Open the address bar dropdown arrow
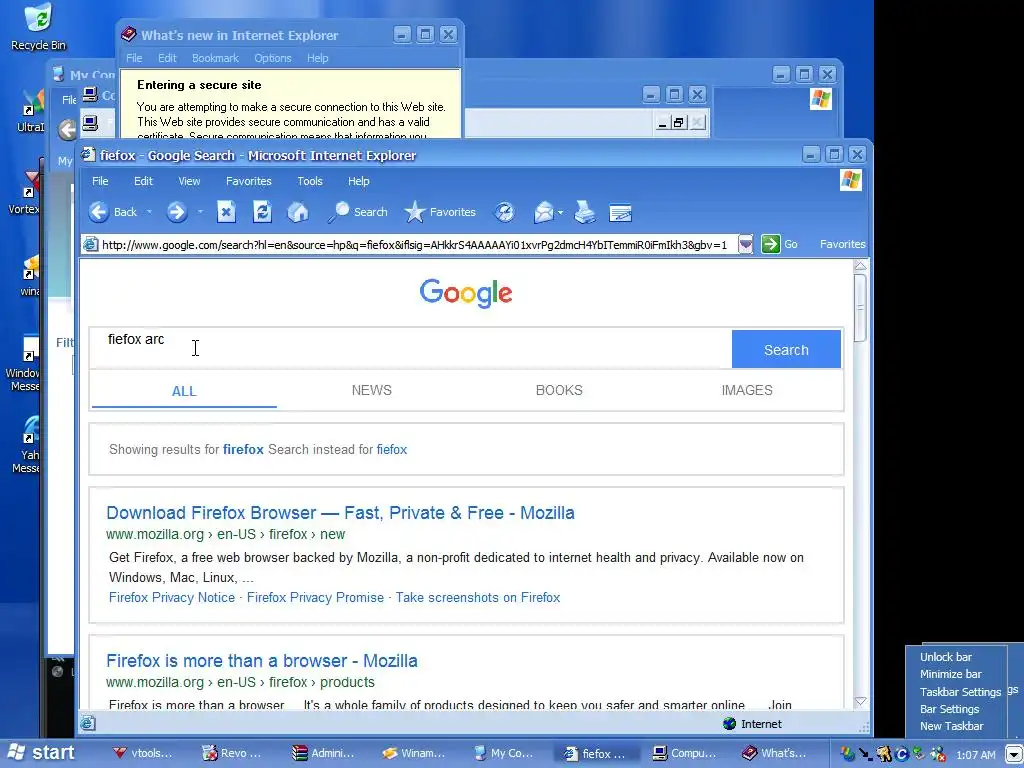This screenshot has width=1024, height=768. (745, 244)
